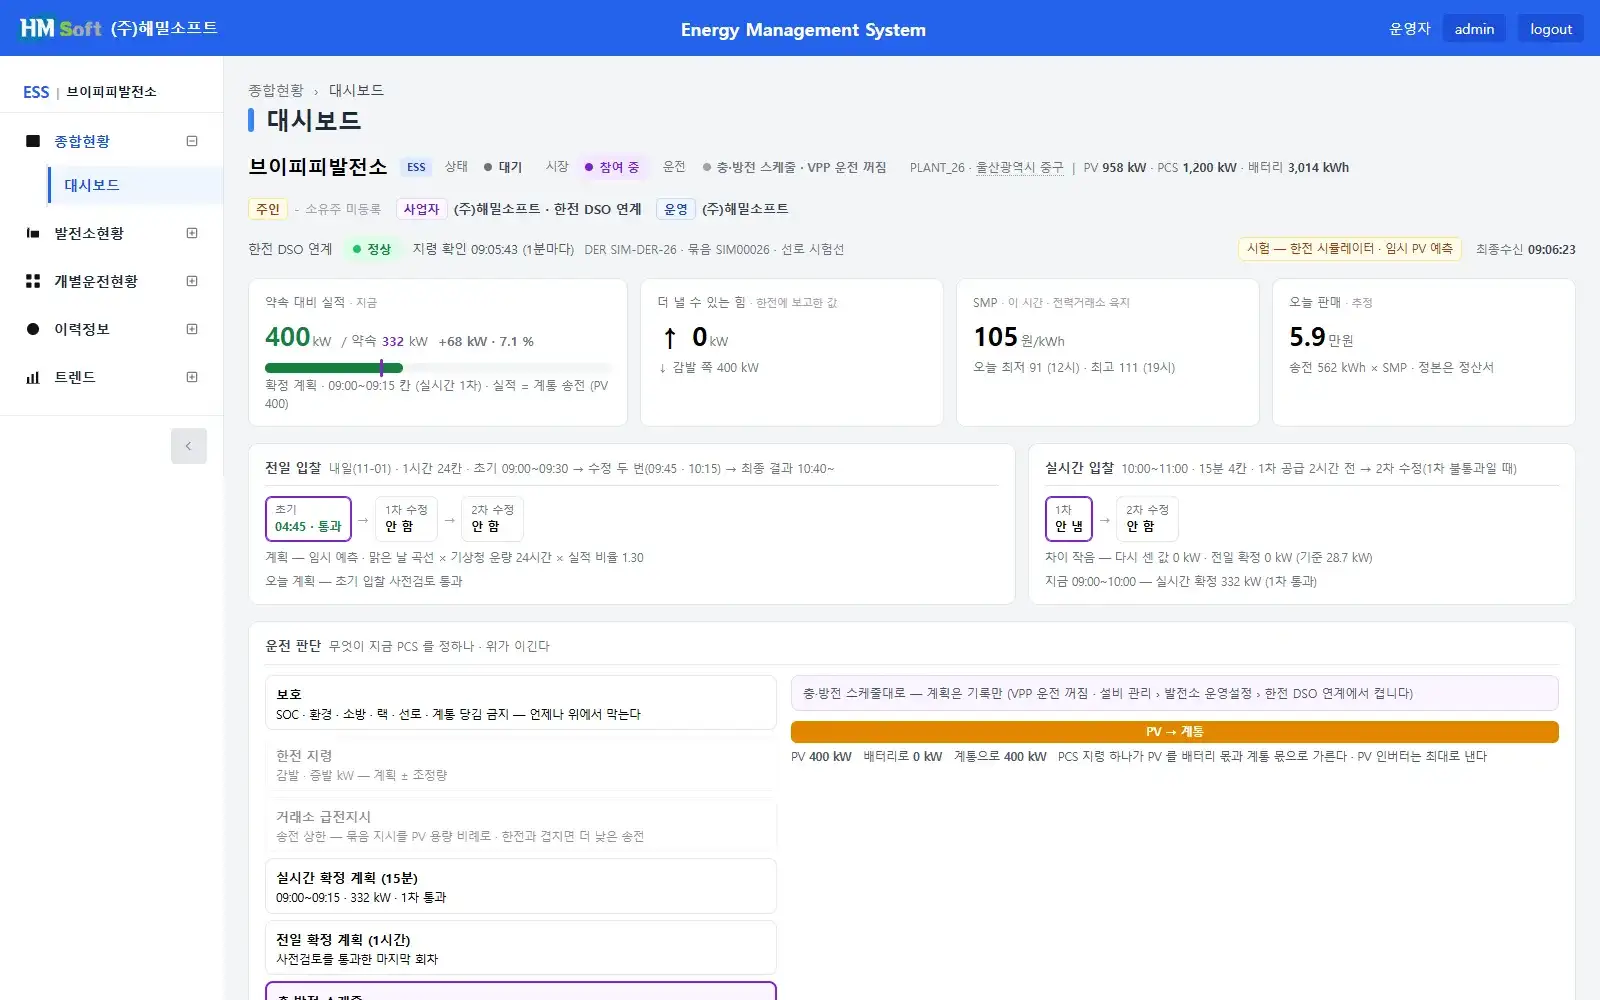Select the 초기 04:45 통과 bid step
Viewport: 1600px width, 1000px height.
(308, 518)
